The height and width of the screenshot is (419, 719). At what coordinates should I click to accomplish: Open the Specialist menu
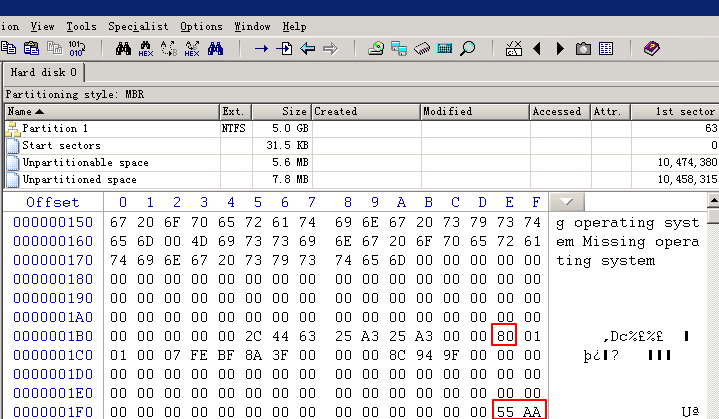pyautogui.click(x=138, y=27)
